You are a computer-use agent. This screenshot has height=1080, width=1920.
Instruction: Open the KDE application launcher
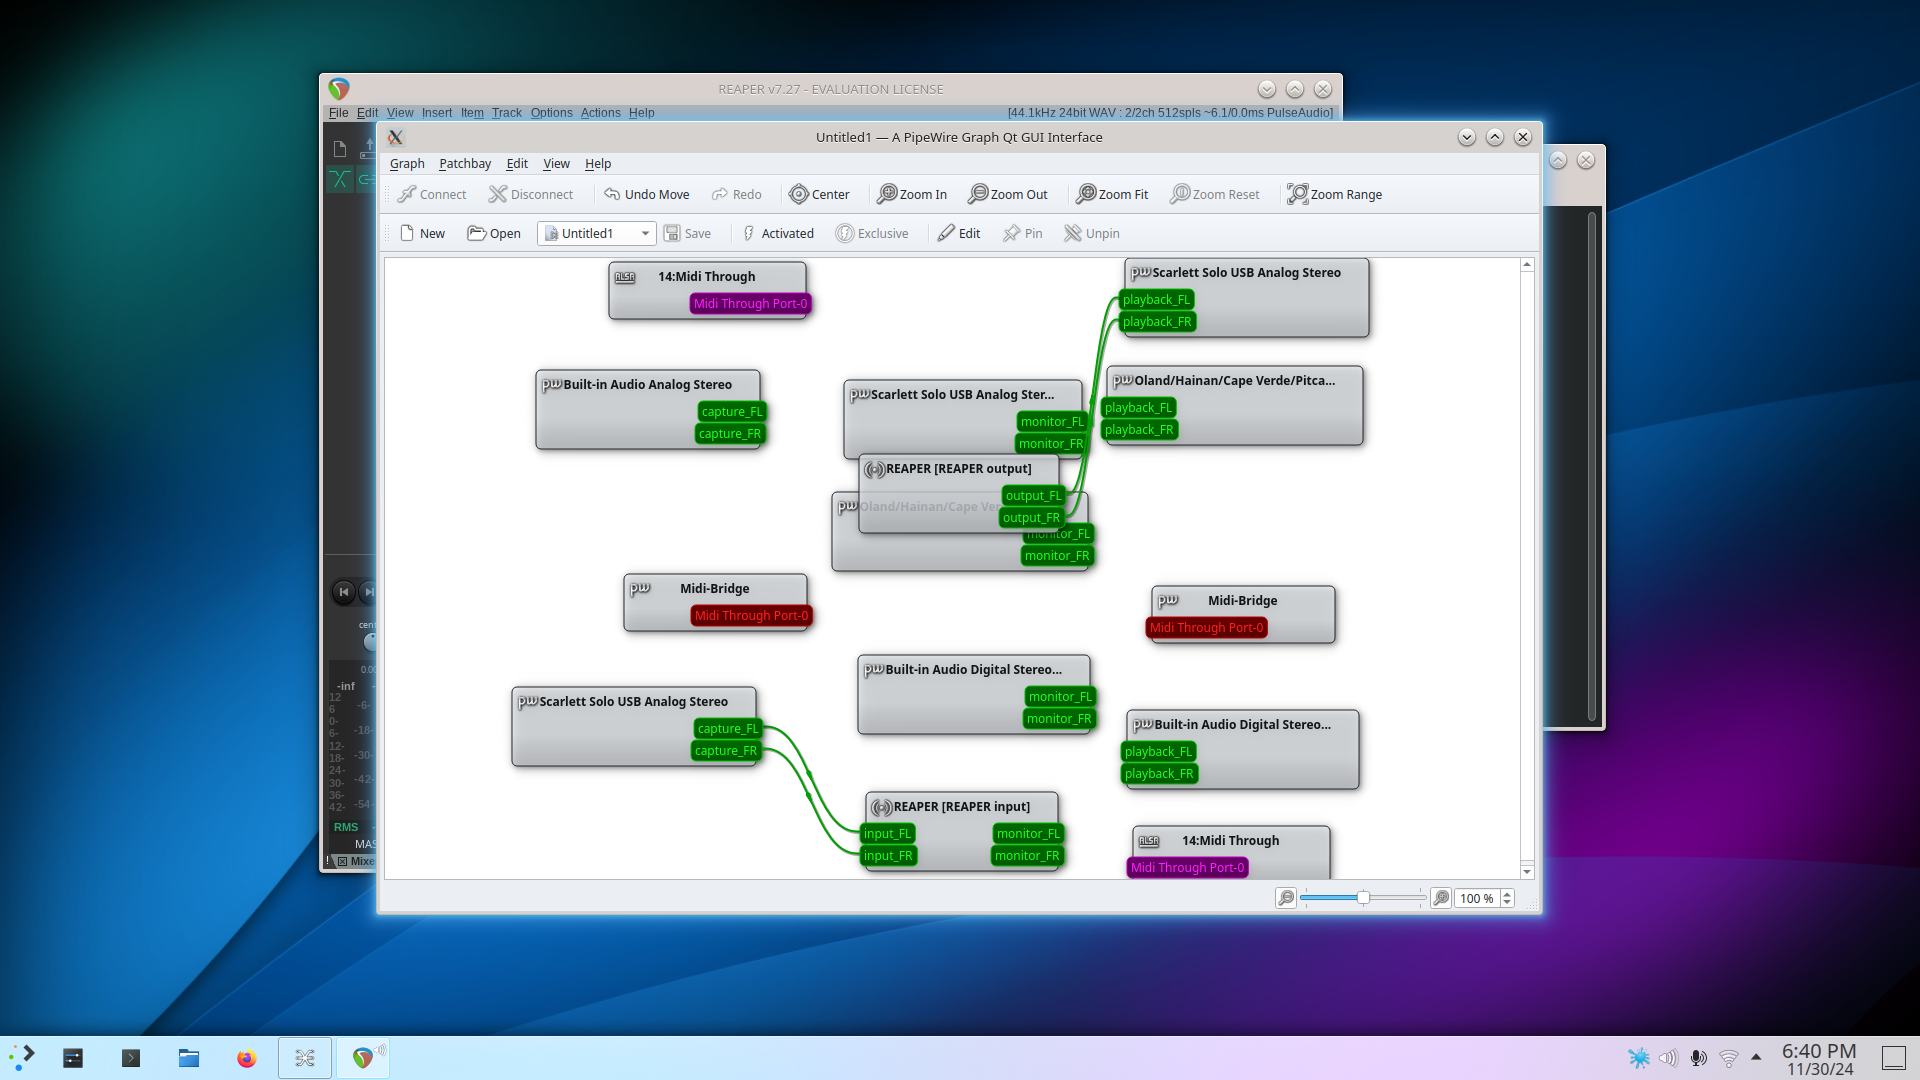22,1057
